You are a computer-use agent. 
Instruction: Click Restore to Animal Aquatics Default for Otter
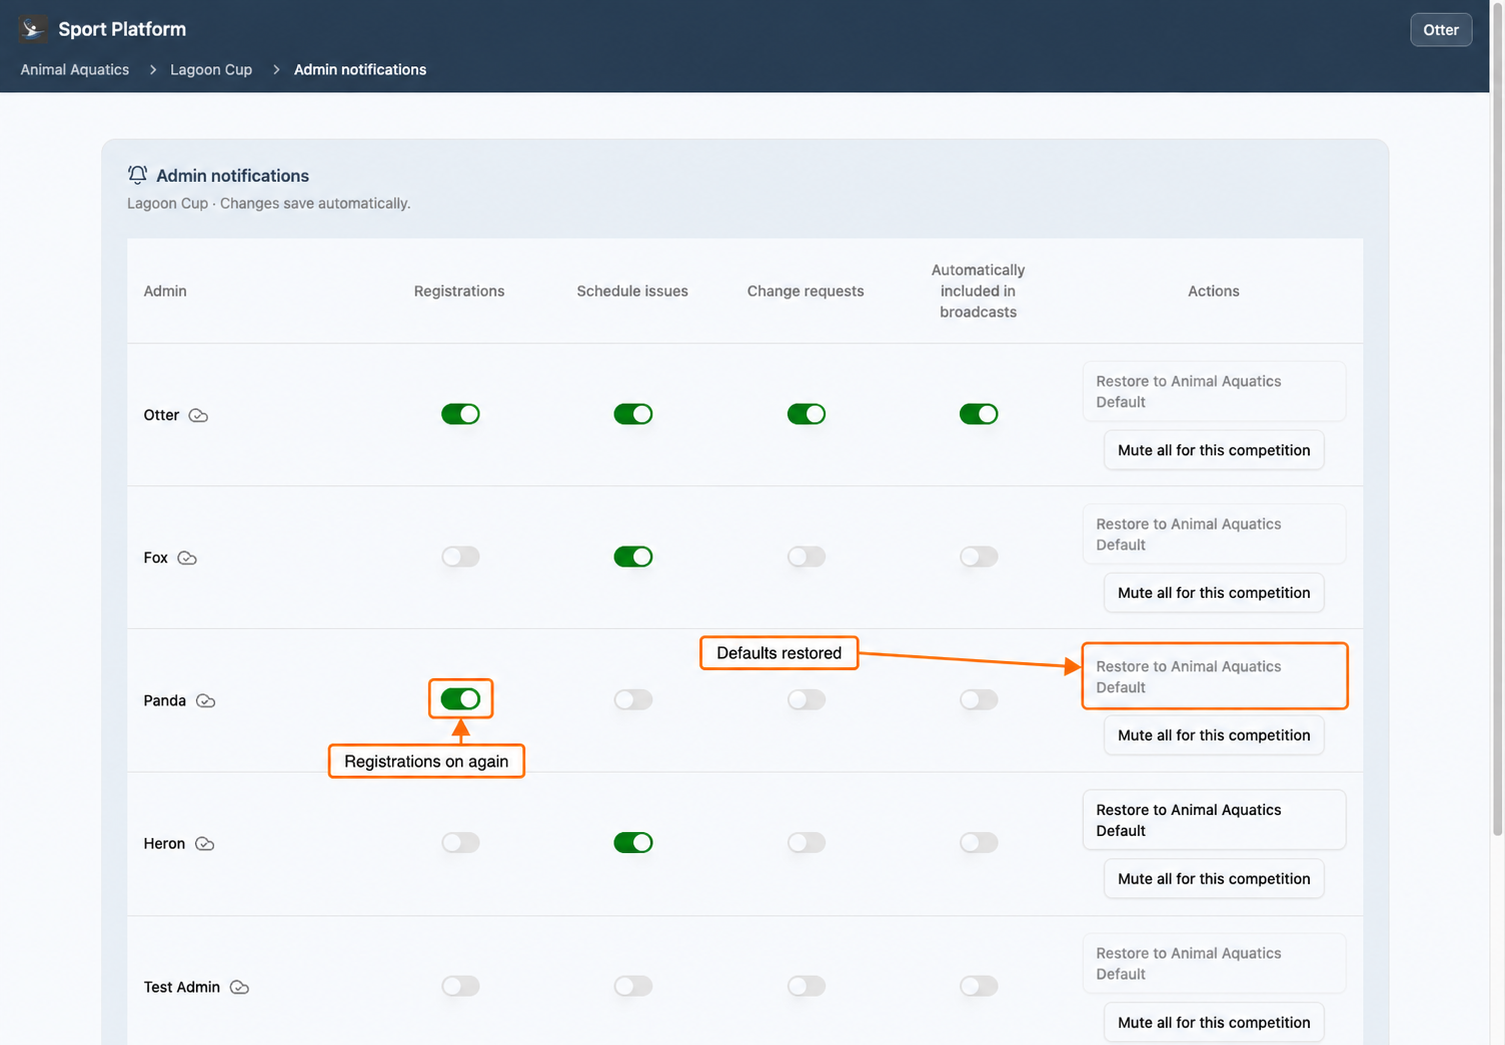pos(1214,391)
